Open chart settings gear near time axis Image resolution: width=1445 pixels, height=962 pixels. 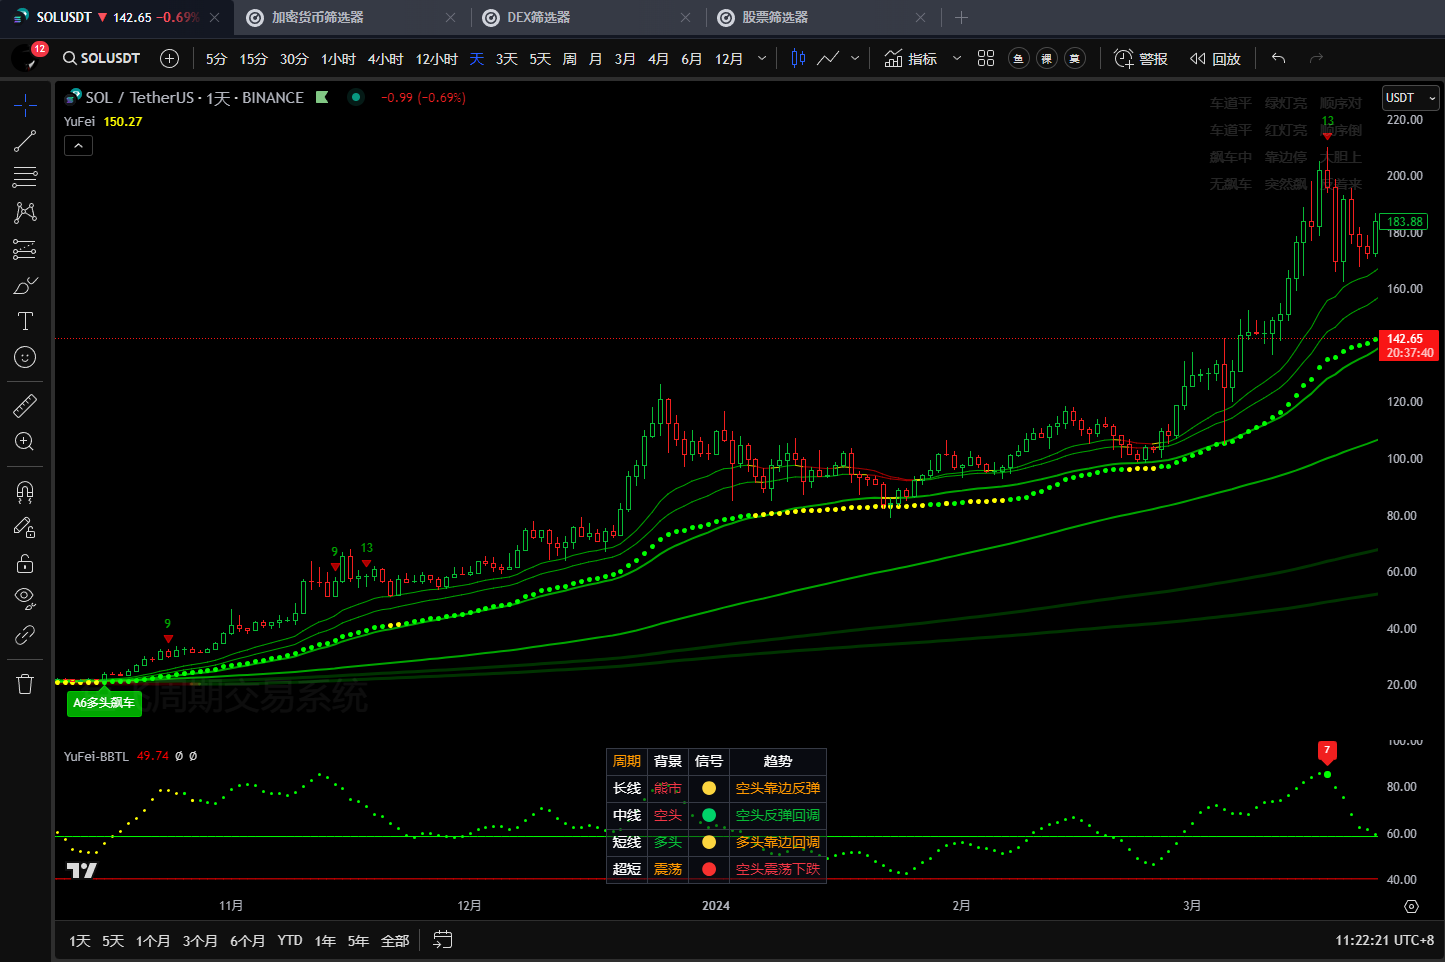pos(1411,906)
